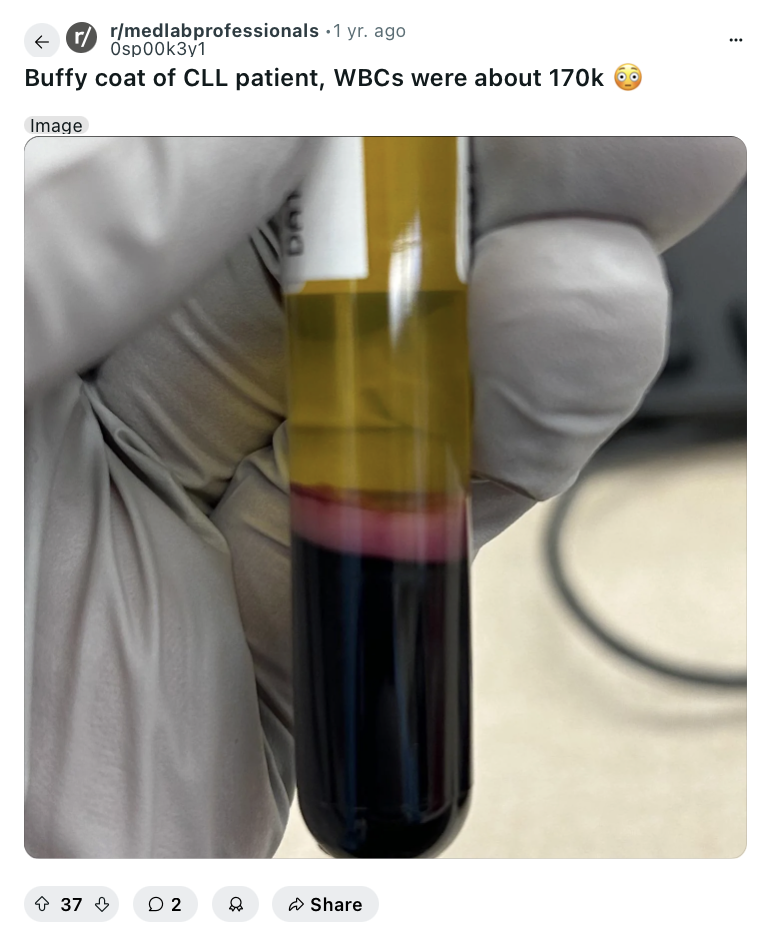Click the vote score of 37
770x930 pixels.
pos(71,904)
